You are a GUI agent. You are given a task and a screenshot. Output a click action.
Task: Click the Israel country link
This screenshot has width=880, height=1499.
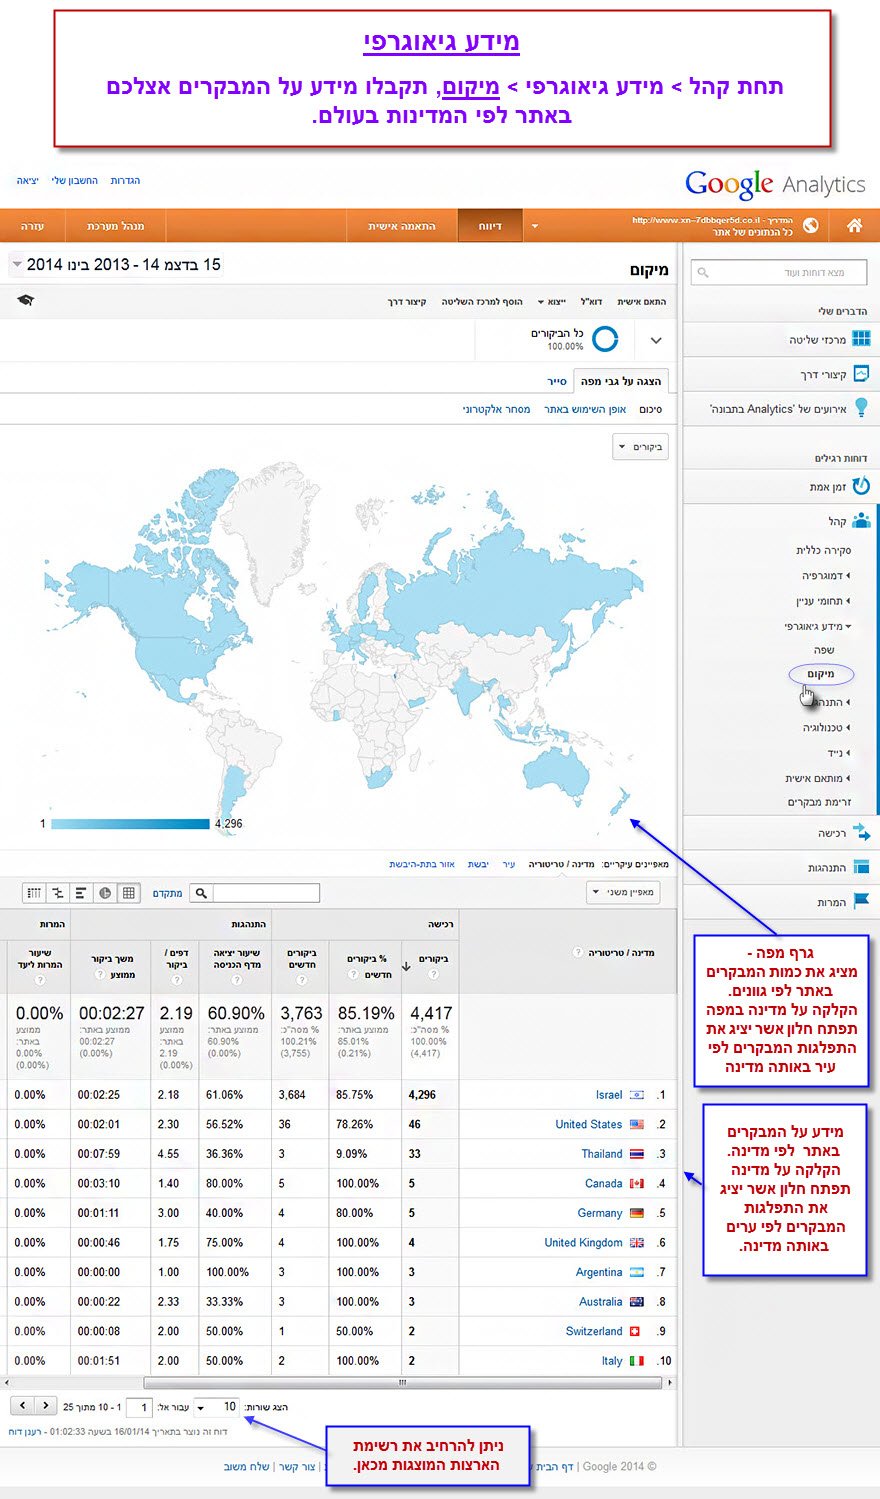coord(608,1095)
